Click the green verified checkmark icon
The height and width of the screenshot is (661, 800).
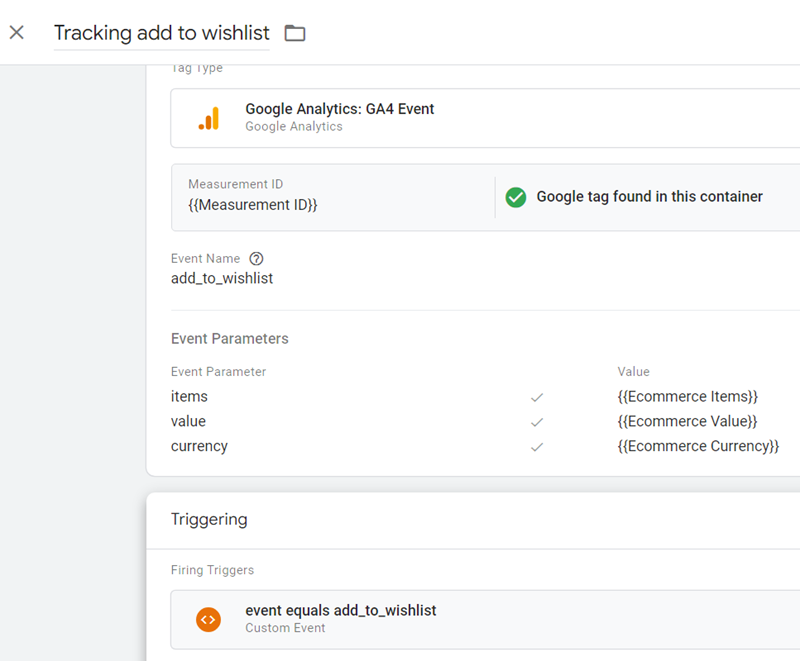point(516,197)
